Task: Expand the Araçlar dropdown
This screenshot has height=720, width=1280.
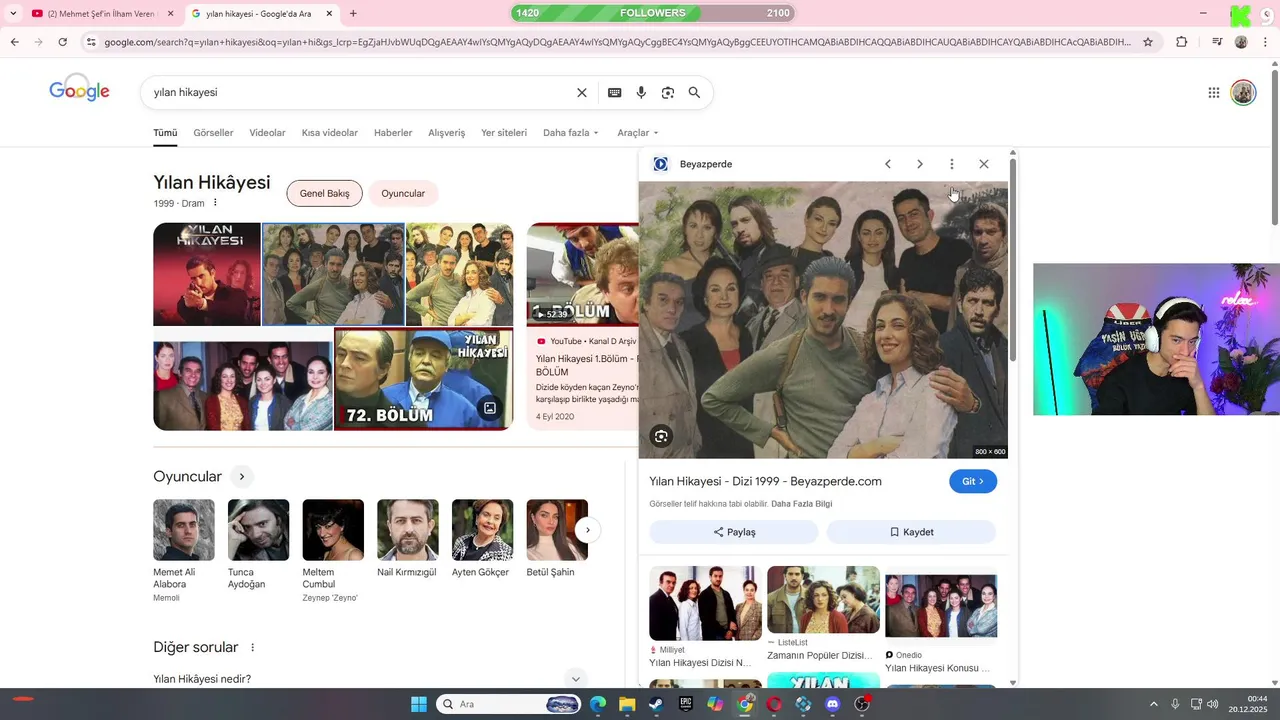Action: point(638,133)
